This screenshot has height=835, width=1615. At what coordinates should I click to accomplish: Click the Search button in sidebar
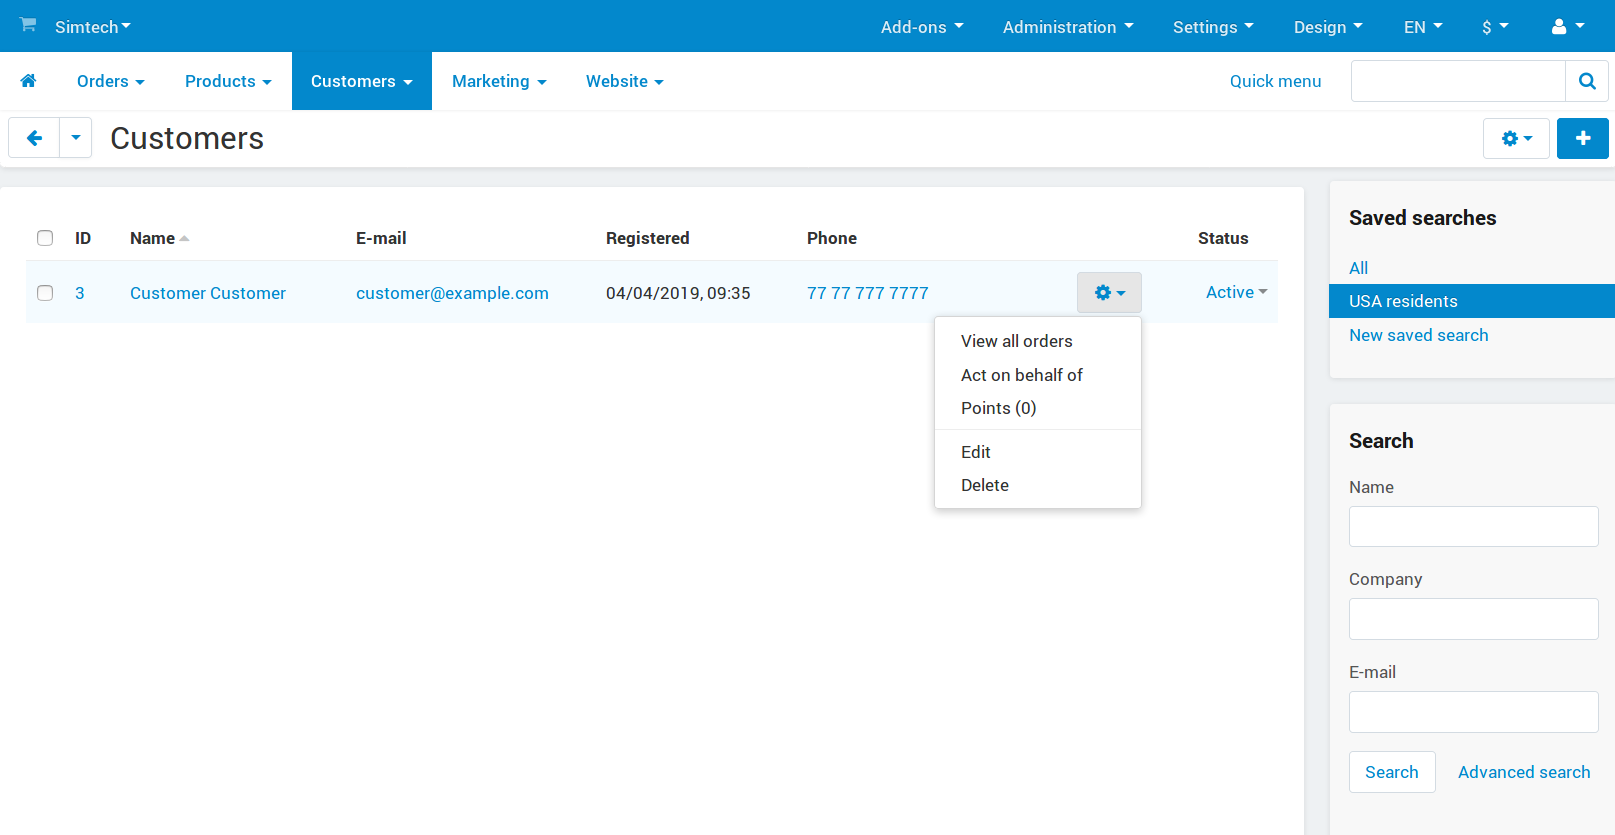pos(1392,772)
